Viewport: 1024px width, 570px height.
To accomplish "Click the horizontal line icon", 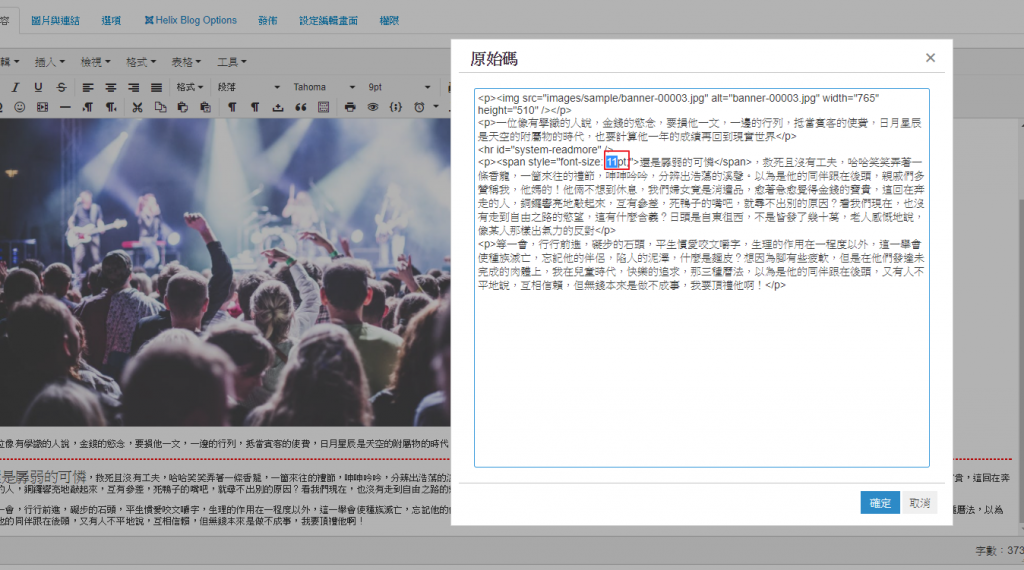I will click(x=65, y=107).
